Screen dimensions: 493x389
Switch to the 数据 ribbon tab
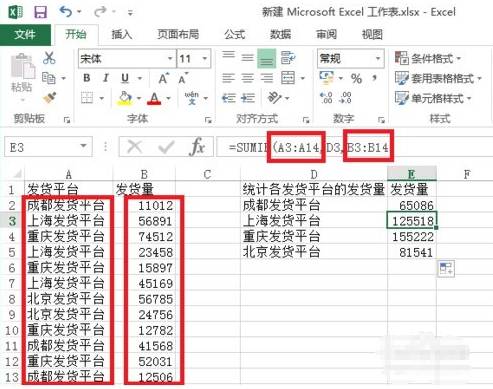[x=280, y=34]
